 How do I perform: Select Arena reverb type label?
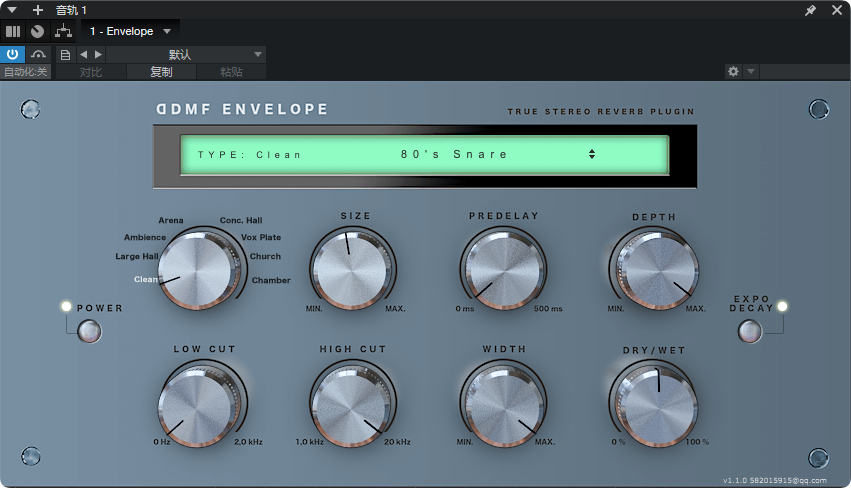pyautogui.click(x=170, y=220)
